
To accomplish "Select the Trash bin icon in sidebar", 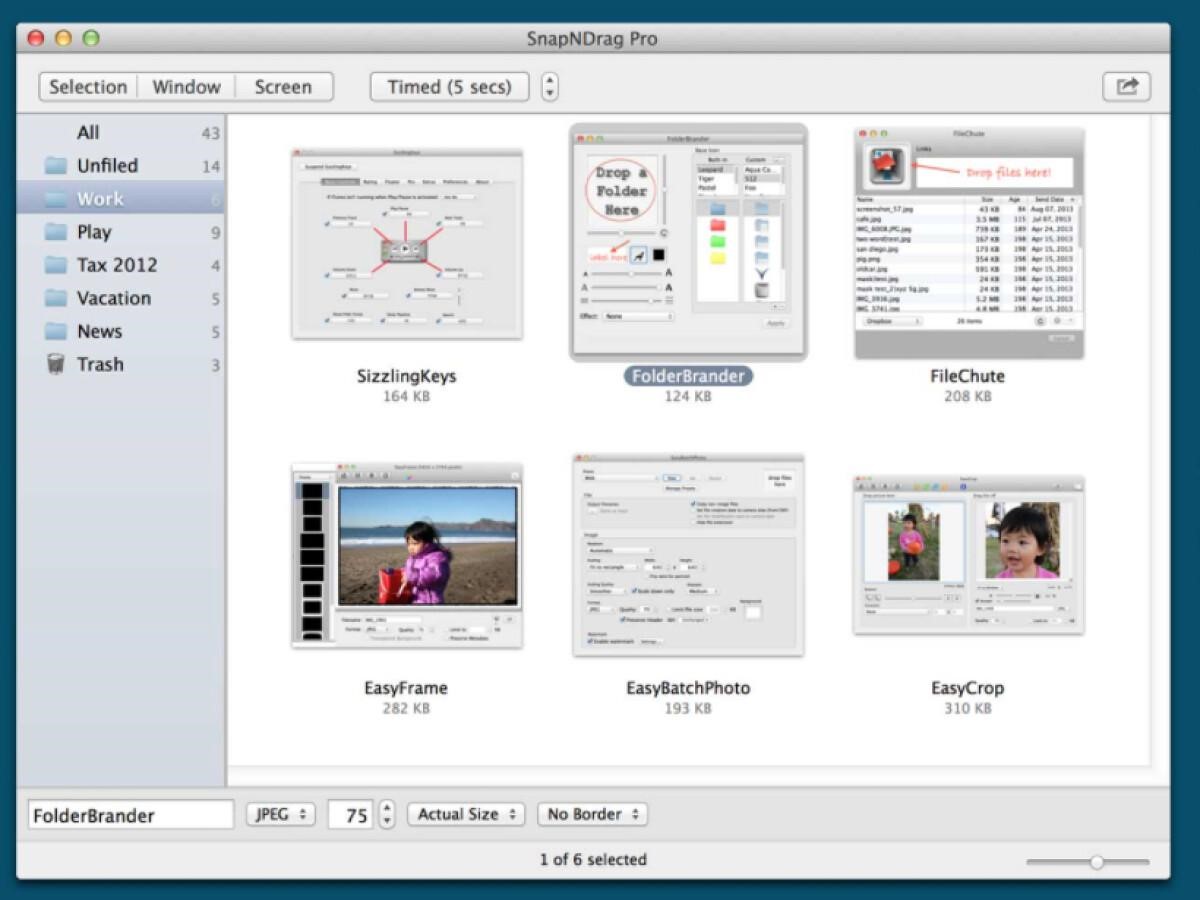I will tap(56, 364).
